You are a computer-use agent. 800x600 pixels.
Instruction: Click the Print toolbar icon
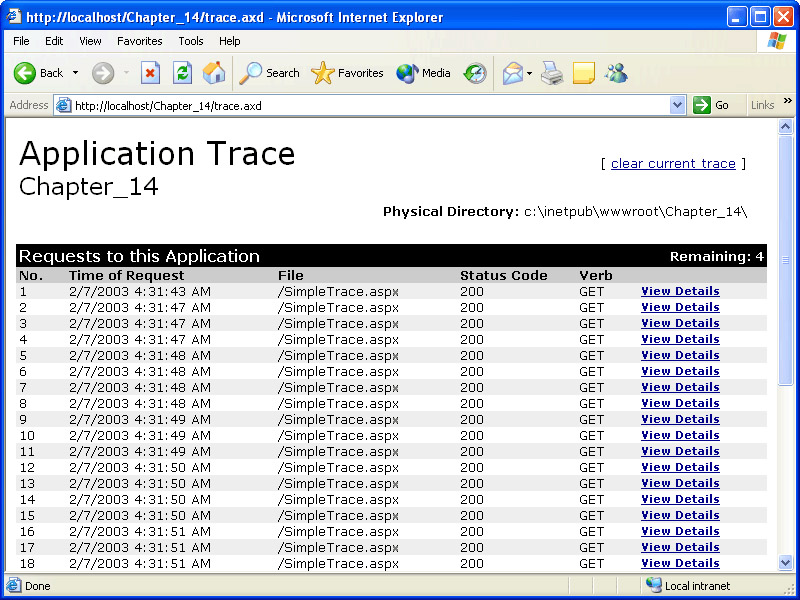coord(552,73)
